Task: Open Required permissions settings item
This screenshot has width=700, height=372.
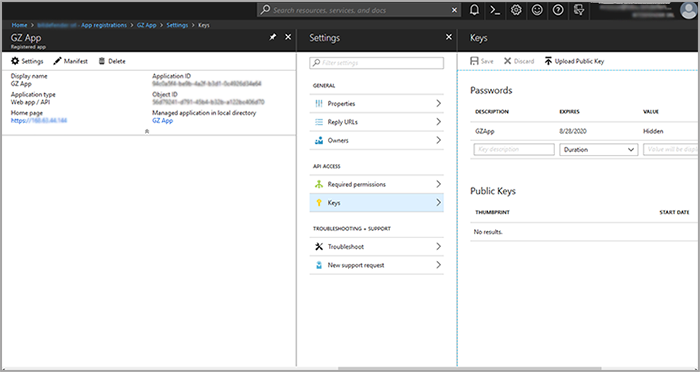Action: [x=376, y=184]
